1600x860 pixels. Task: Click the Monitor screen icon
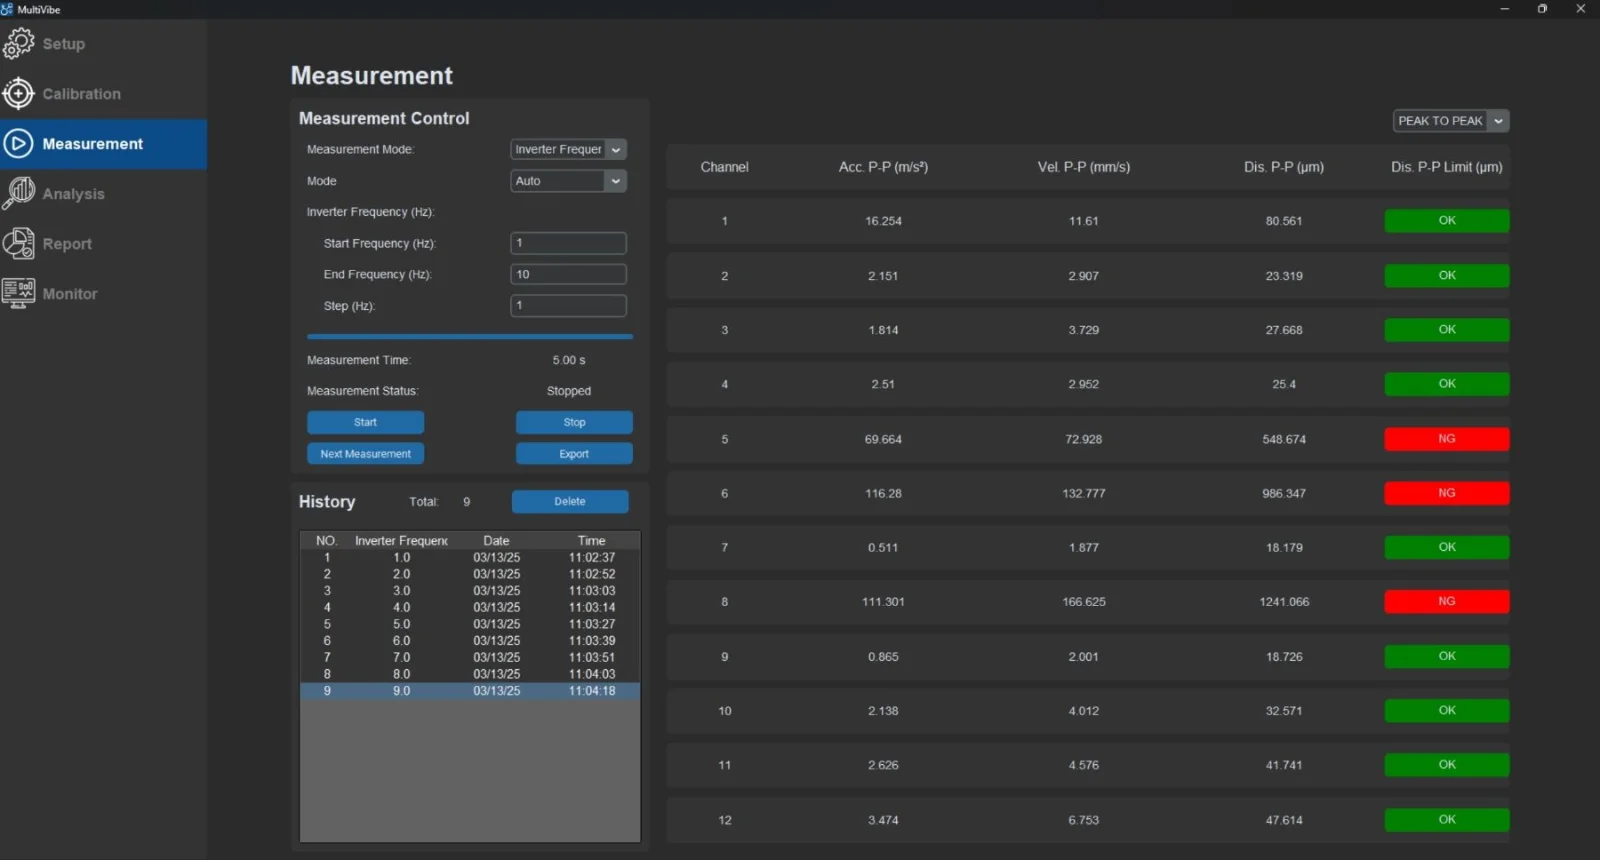click(x=18, y=293)
